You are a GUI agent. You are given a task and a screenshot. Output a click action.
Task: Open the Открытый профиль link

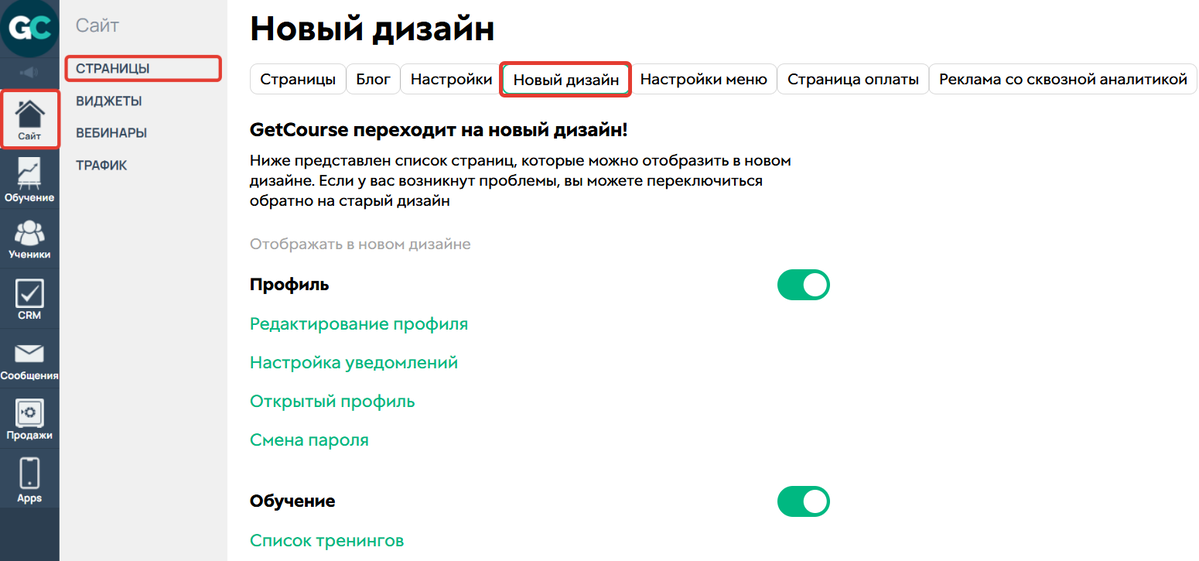click(x=333, y=401)
